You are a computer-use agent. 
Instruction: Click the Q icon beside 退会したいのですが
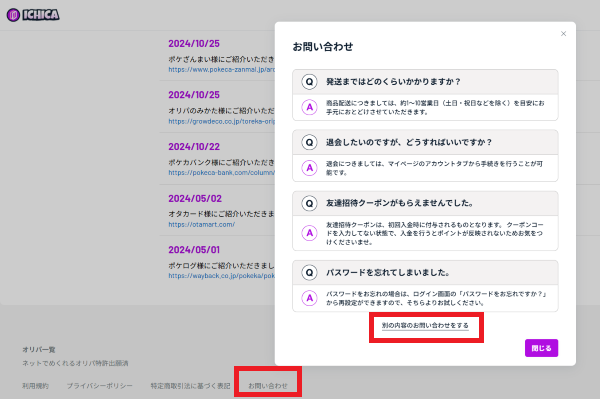pos(309,142)
